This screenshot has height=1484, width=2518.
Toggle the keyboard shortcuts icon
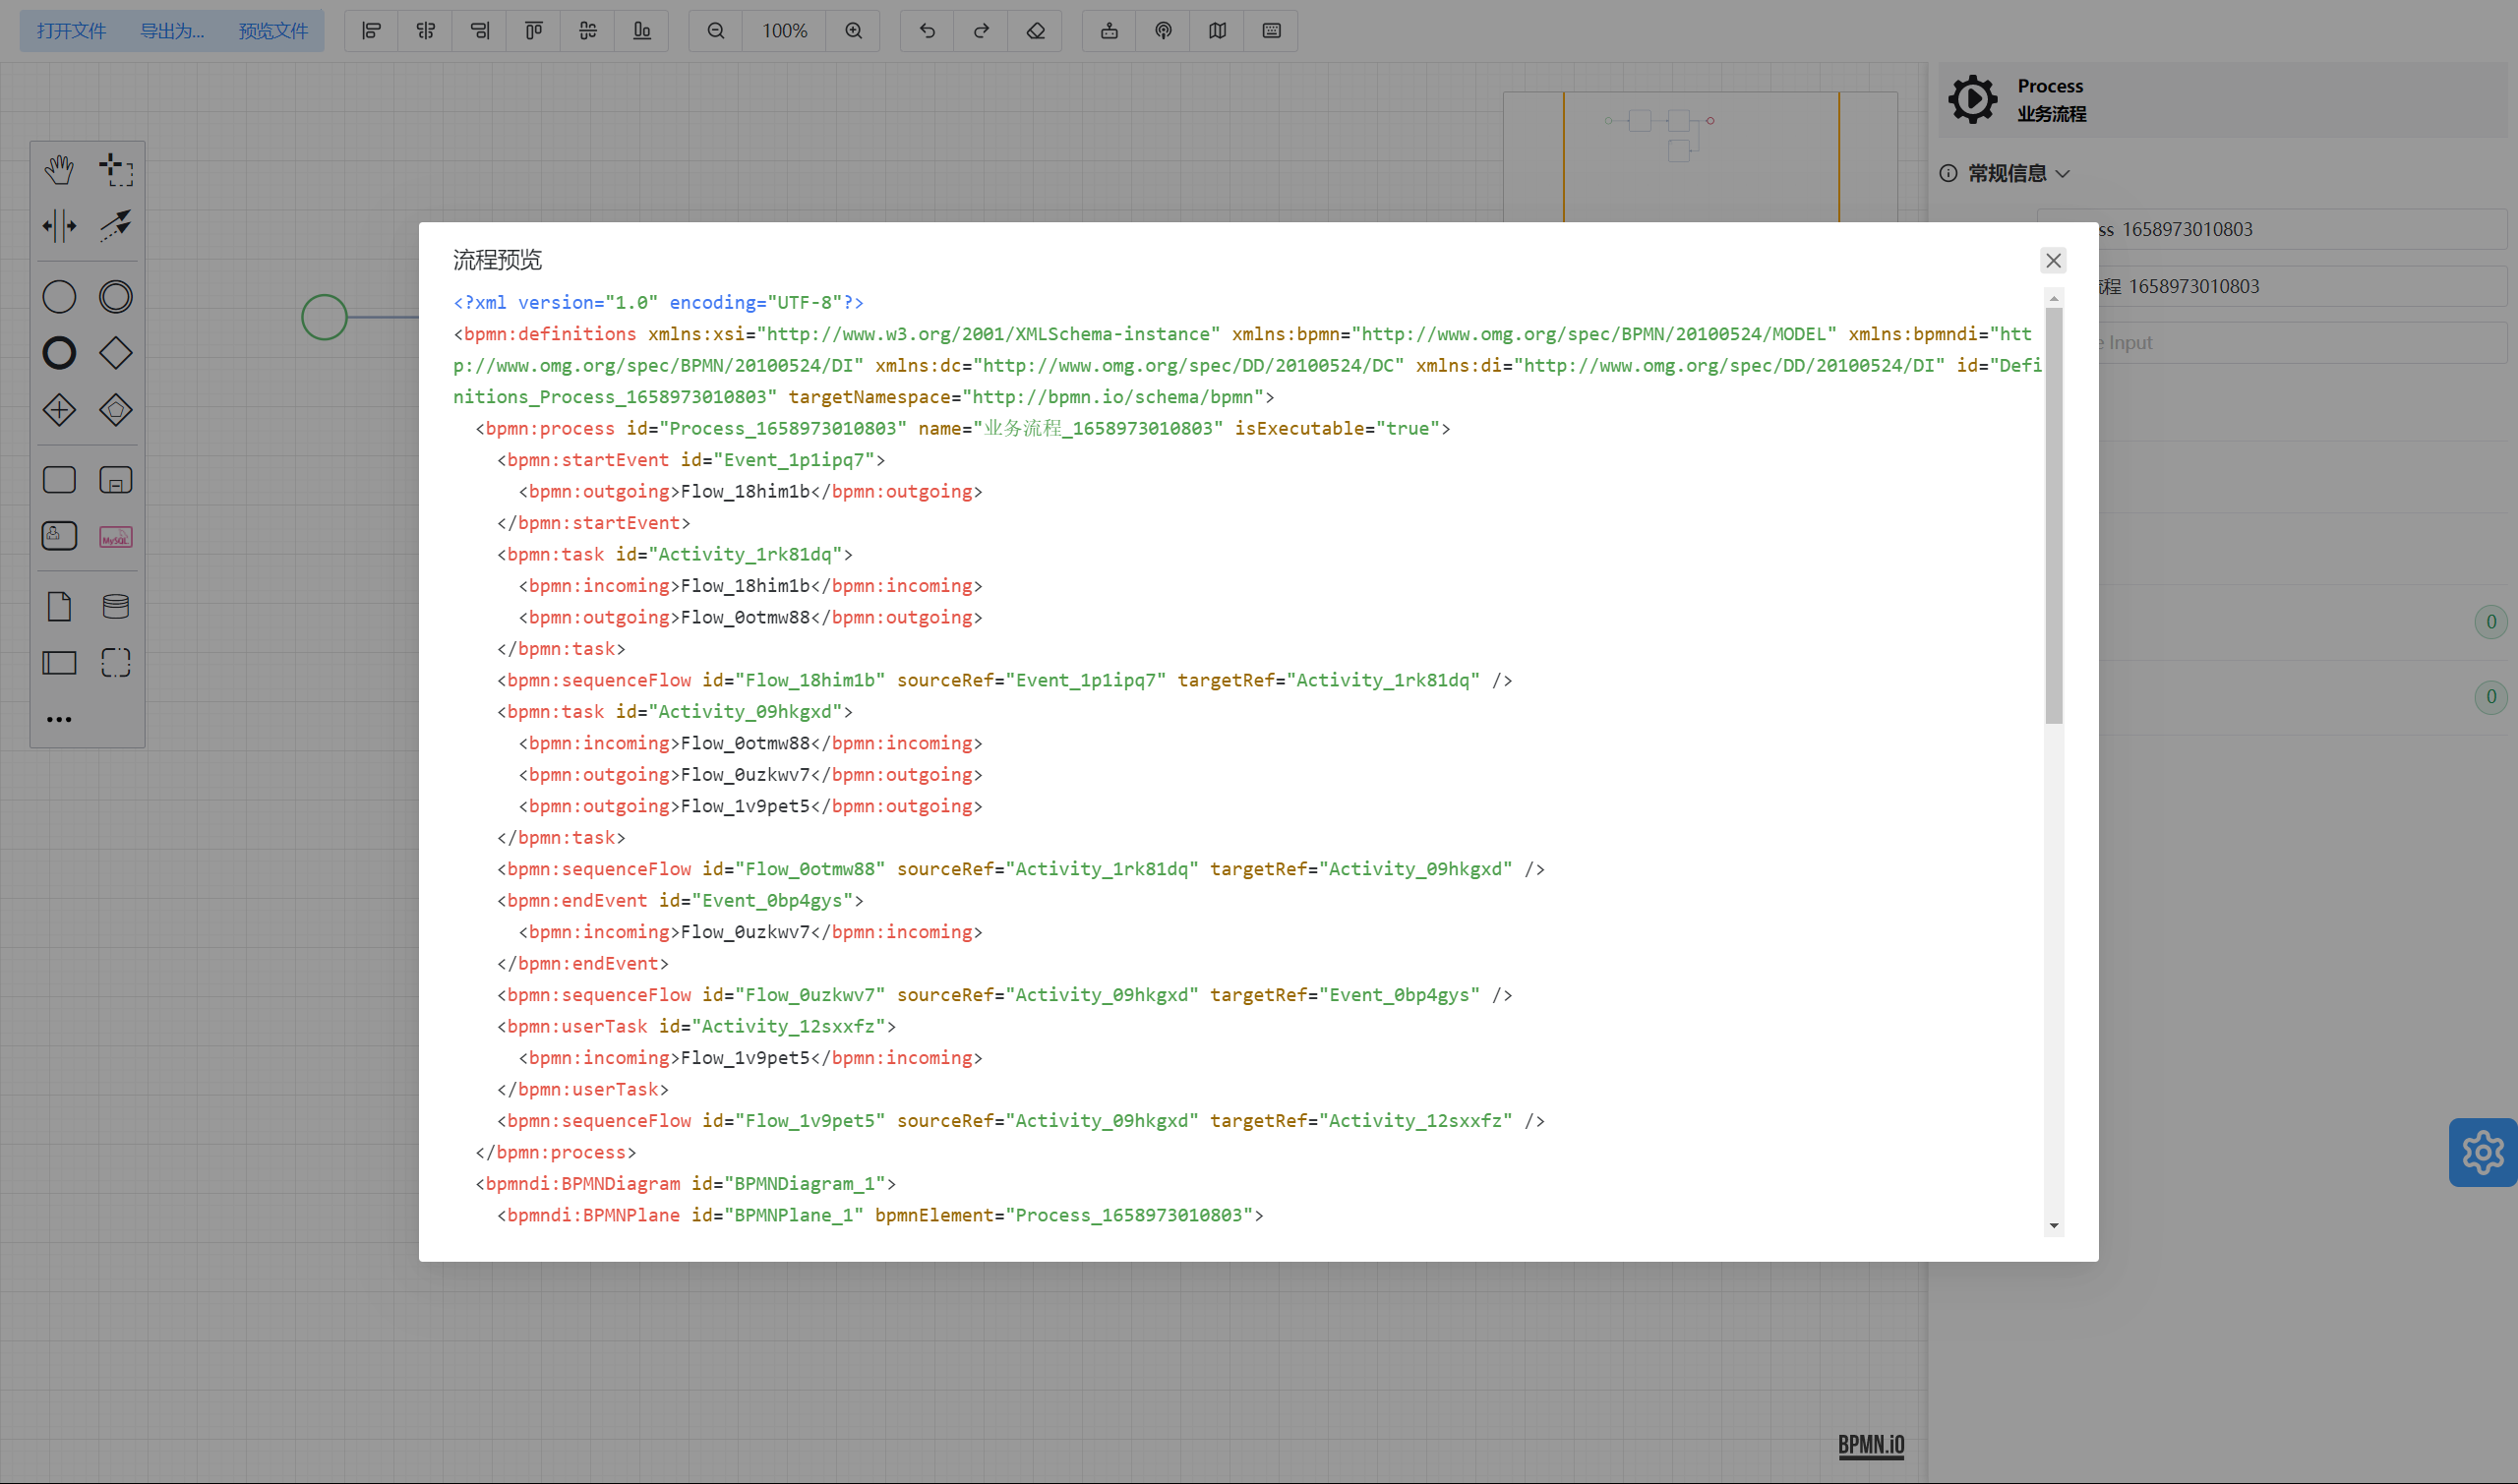[x=1271, y=31]
